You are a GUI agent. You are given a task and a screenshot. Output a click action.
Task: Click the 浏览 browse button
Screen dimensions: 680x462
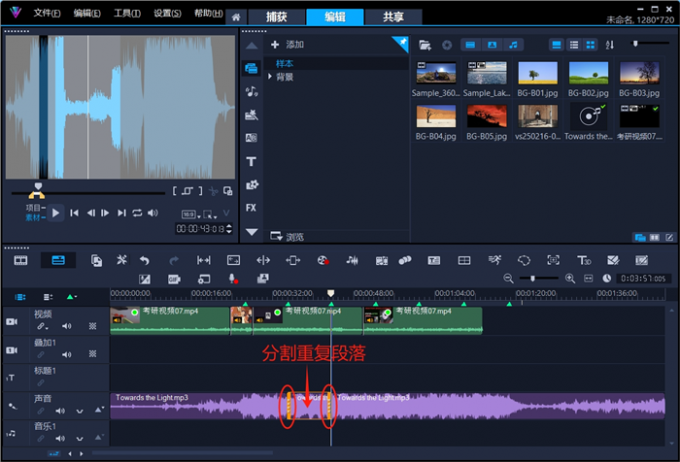pyautogui.click(x=287, y=236)
